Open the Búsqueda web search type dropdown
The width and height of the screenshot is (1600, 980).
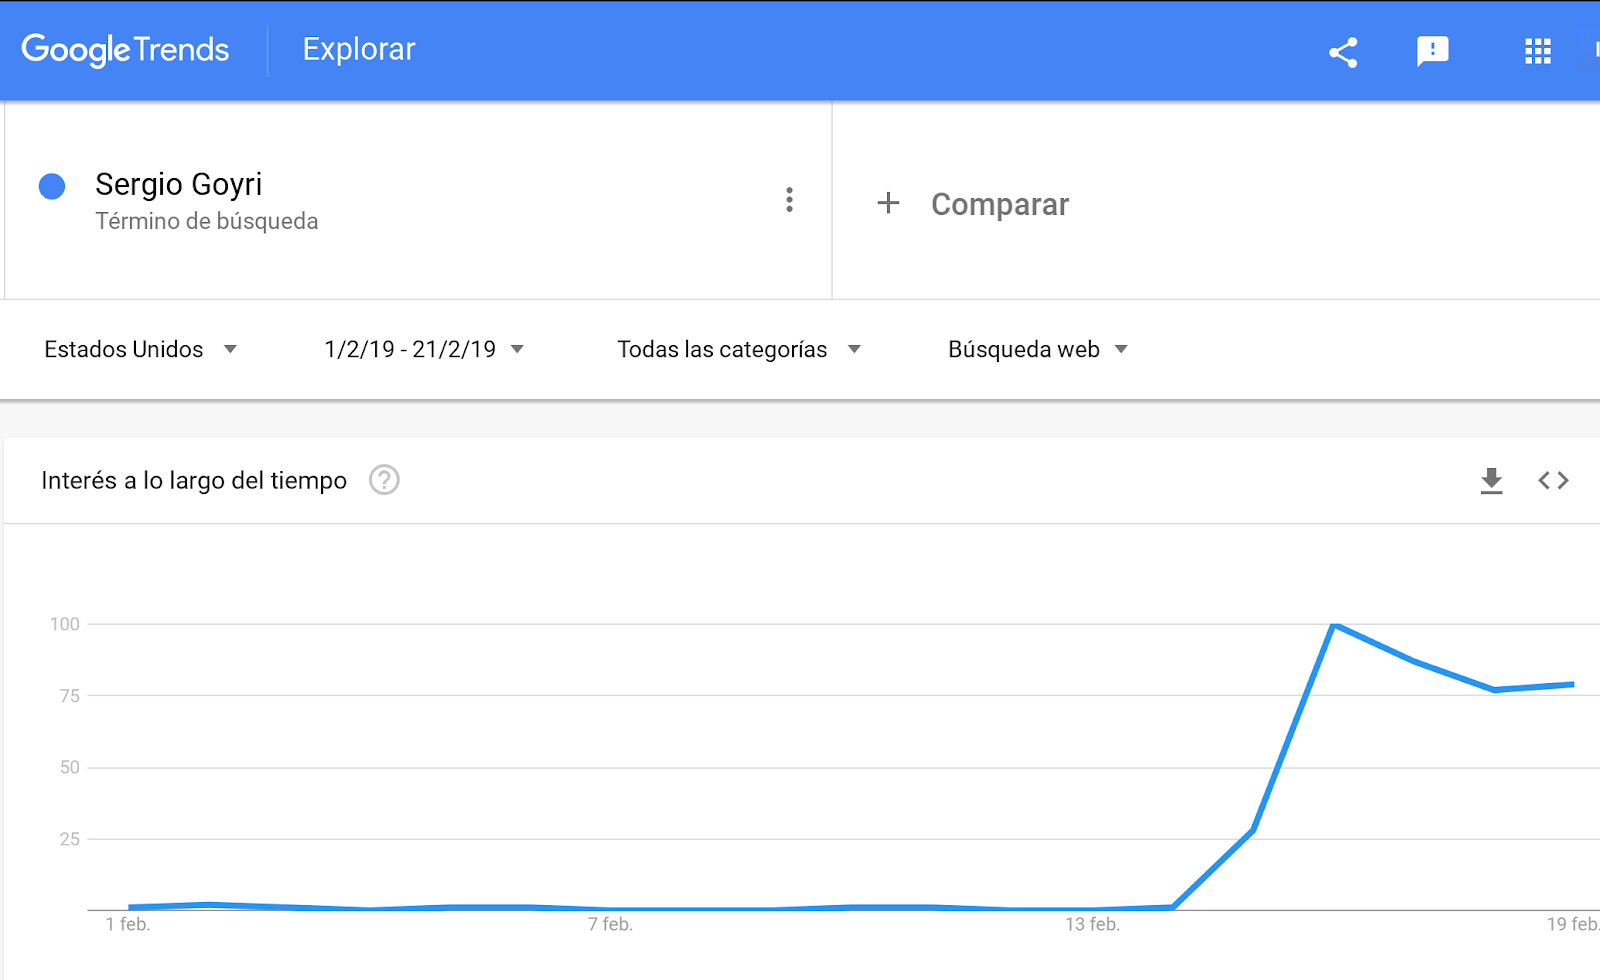pyautogui.click(x=1038, y=349)
